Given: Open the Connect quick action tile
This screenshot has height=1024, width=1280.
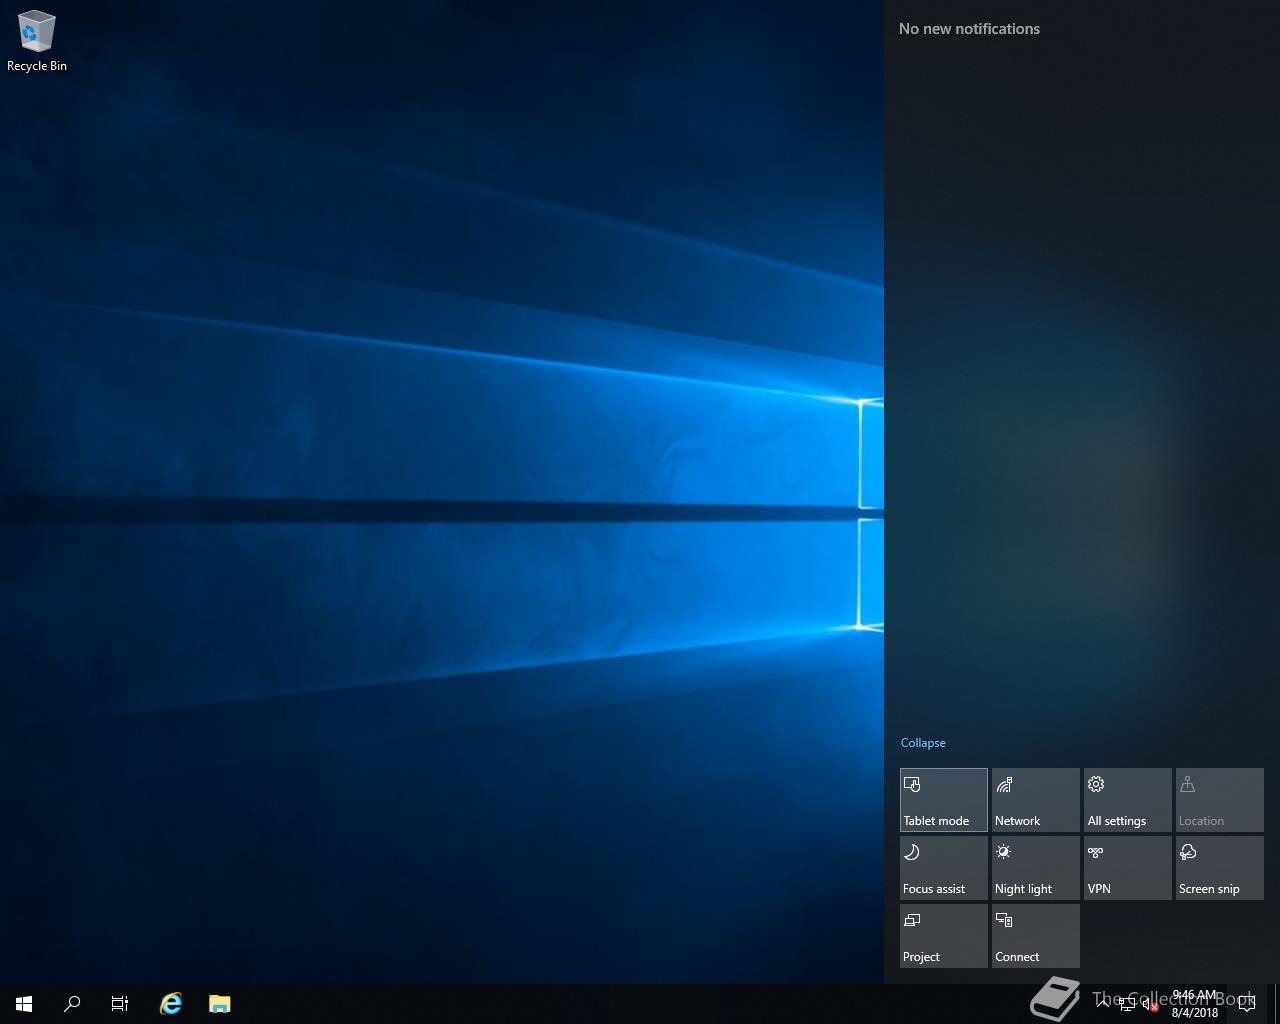Looking at the screenshot, I should (x=1035, y=935).
